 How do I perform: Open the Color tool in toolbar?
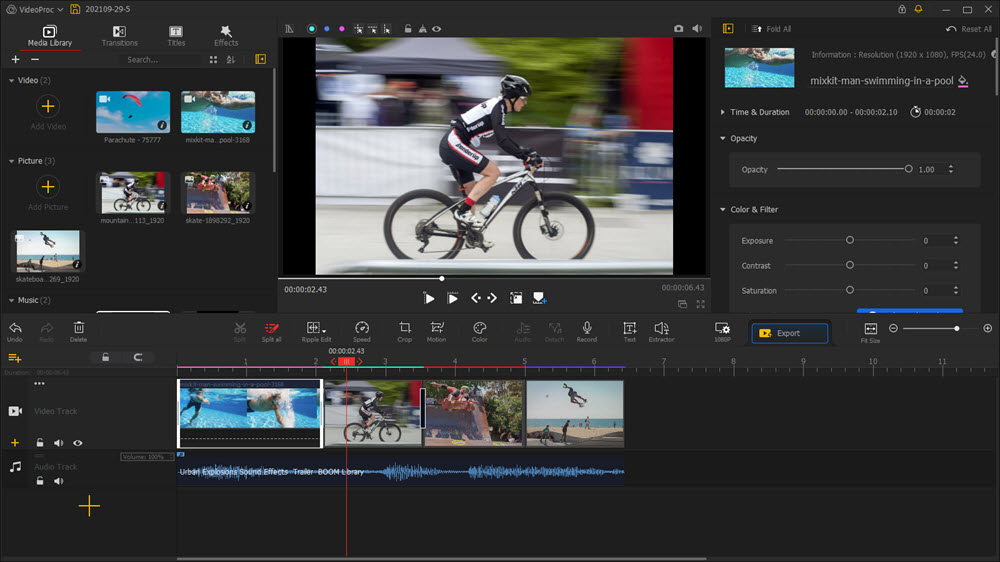pyautogui.click(x=479, y=328)
